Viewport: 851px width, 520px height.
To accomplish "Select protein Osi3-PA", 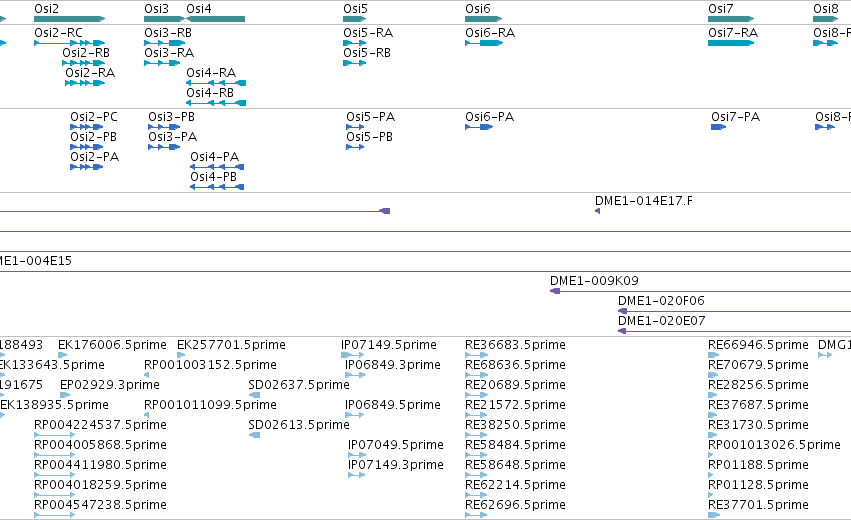I will click(164, 147).
